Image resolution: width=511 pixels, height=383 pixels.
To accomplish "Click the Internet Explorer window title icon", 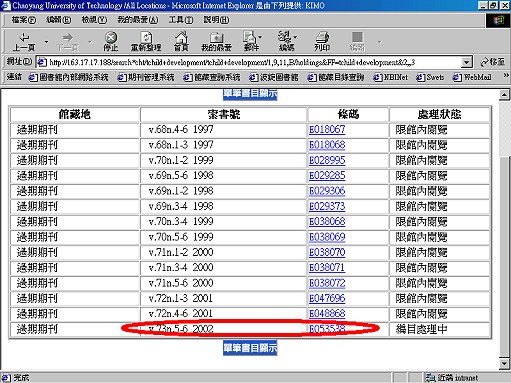I will (6, 5).
